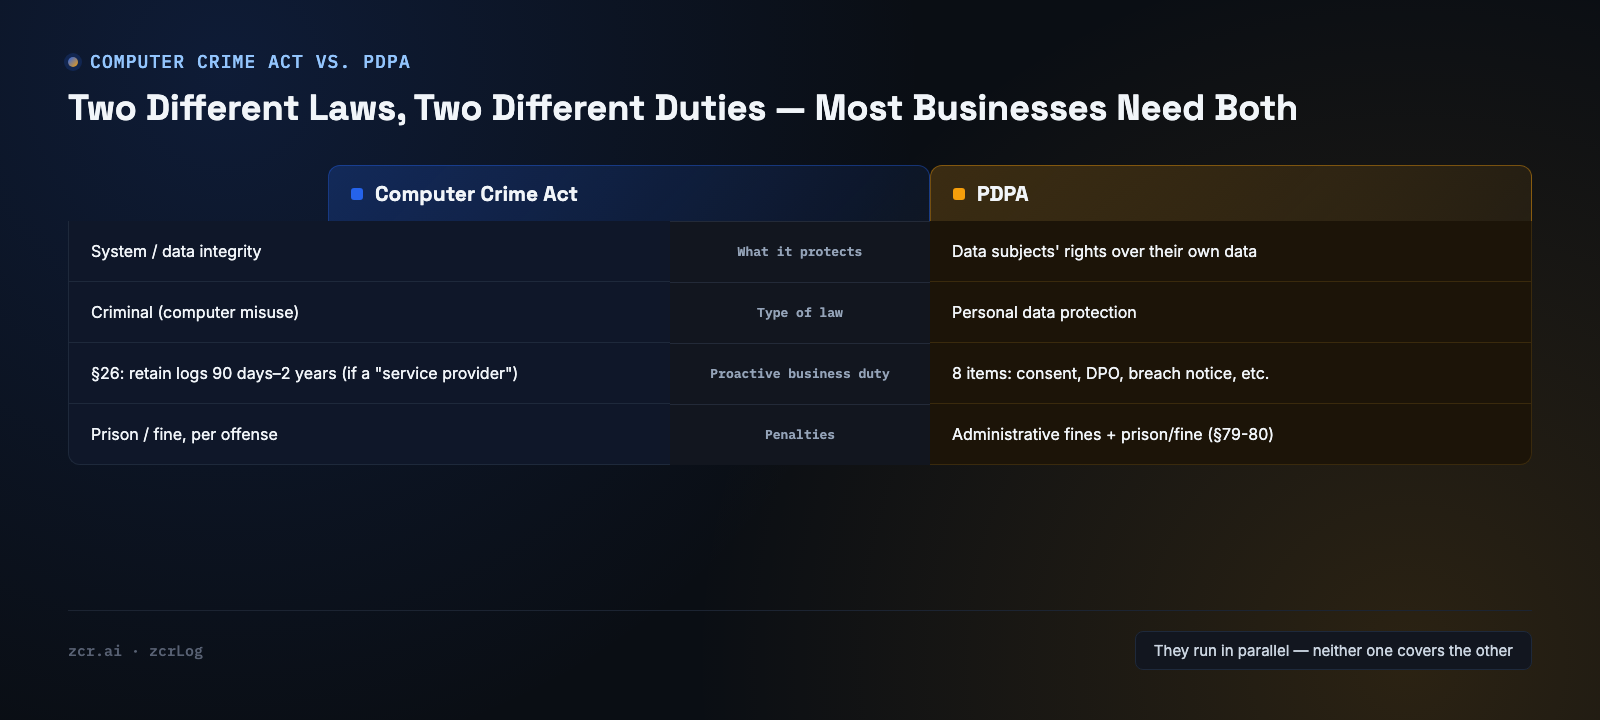
Task: Click the 'Proactive business duty' row label
Action: pos(800,374)
